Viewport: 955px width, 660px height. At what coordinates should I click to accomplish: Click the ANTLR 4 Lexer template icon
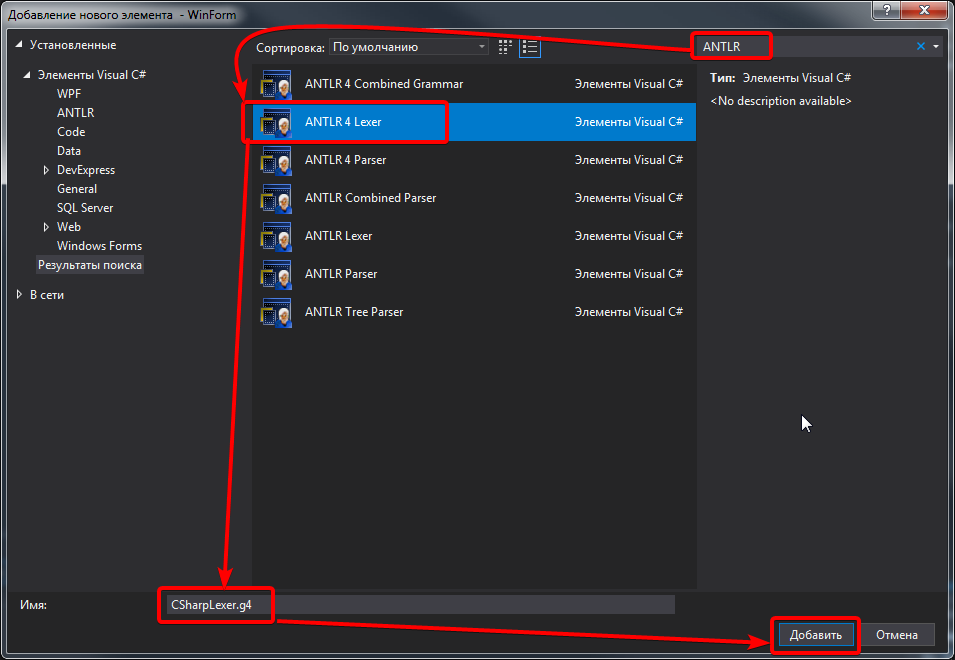pyautogui.click(x=277, y=122)
